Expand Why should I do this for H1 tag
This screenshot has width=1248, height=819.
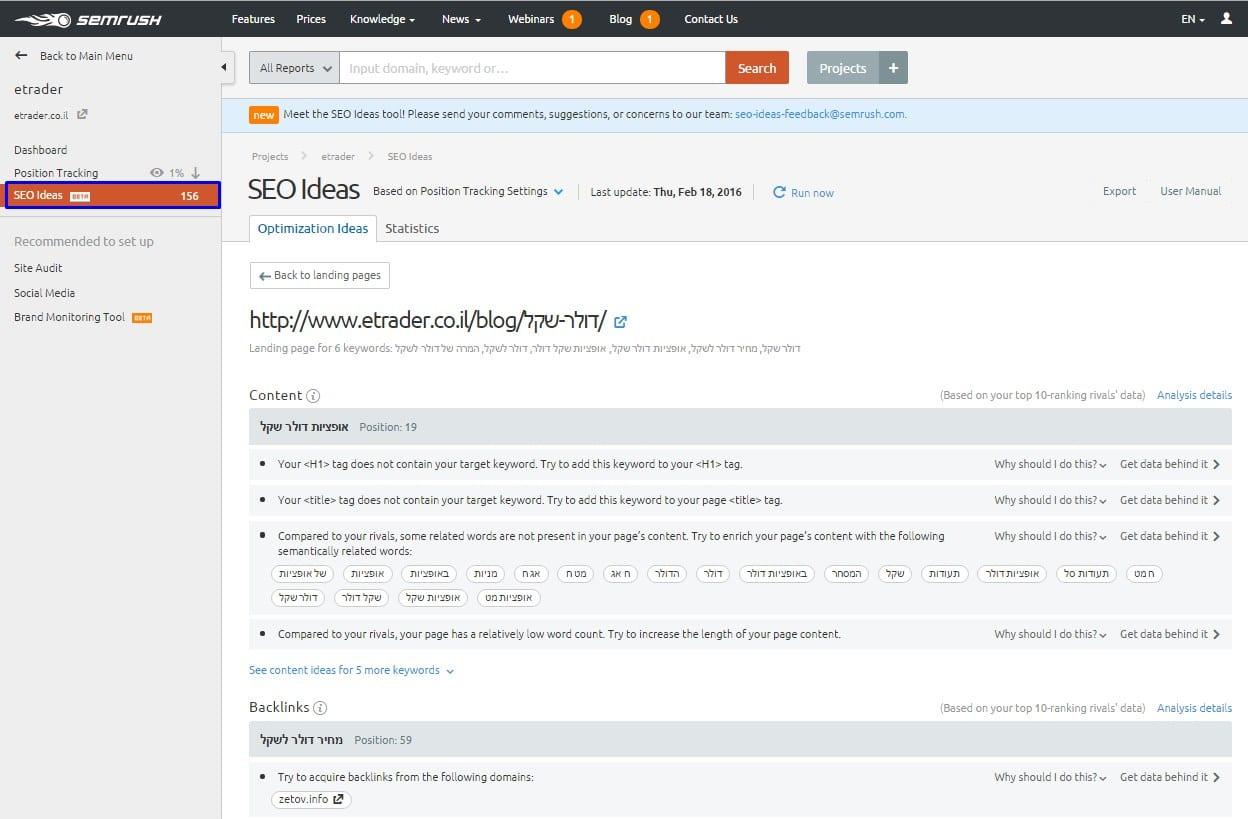[1050, 464]
